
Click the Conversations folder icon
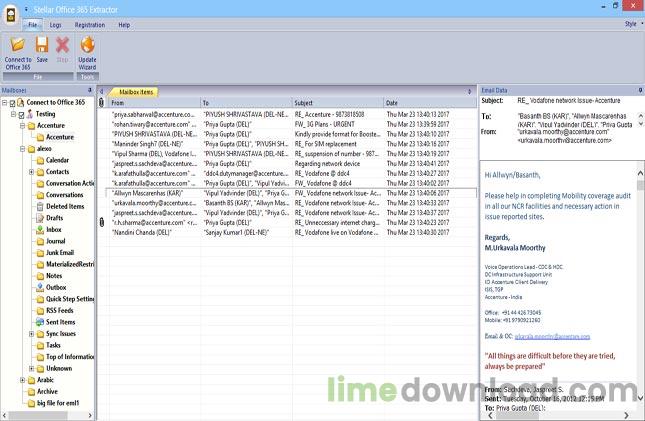coord(40,195)
